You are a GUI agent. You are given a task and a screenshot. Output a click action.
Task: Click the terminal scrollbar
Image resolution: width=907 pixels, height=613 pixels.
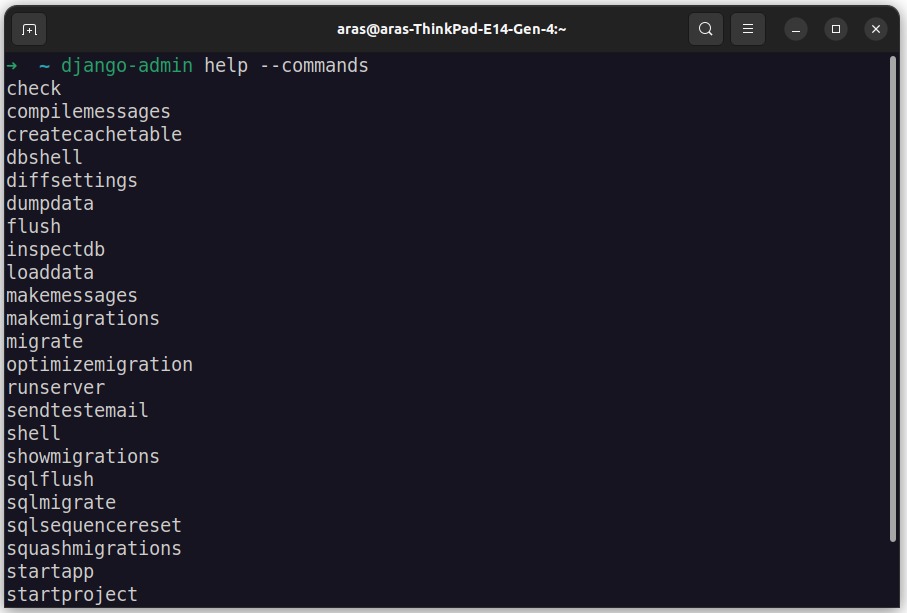[x=893, y=299]
